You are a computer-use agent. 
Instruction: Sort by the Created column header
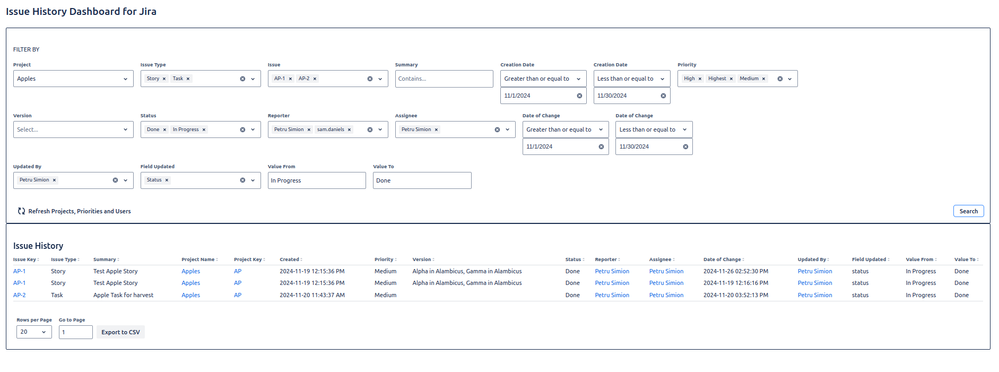point(291,260)
